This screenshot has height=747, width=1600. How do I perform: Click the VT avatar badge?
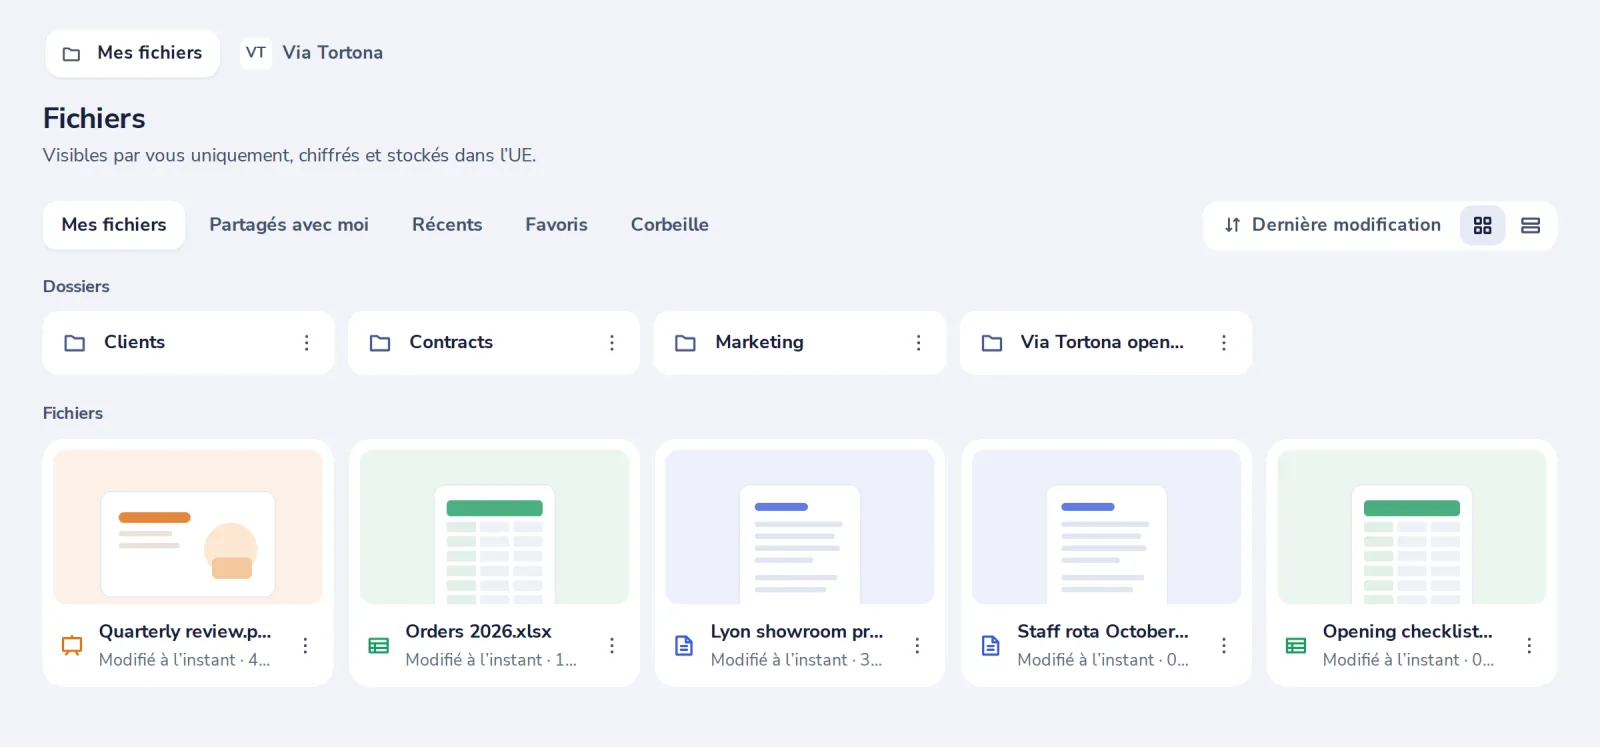click(256, 53)
